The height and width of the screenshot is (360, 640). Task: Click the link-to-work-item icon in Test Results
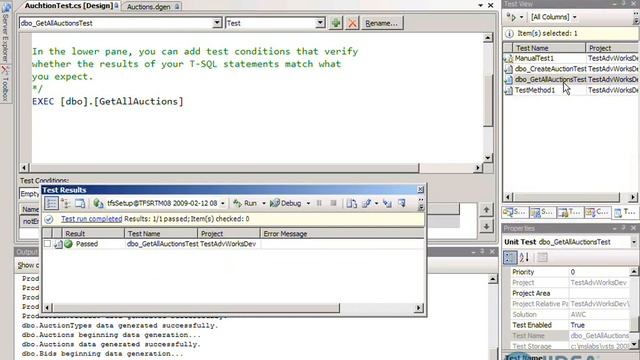pos(387,203)
